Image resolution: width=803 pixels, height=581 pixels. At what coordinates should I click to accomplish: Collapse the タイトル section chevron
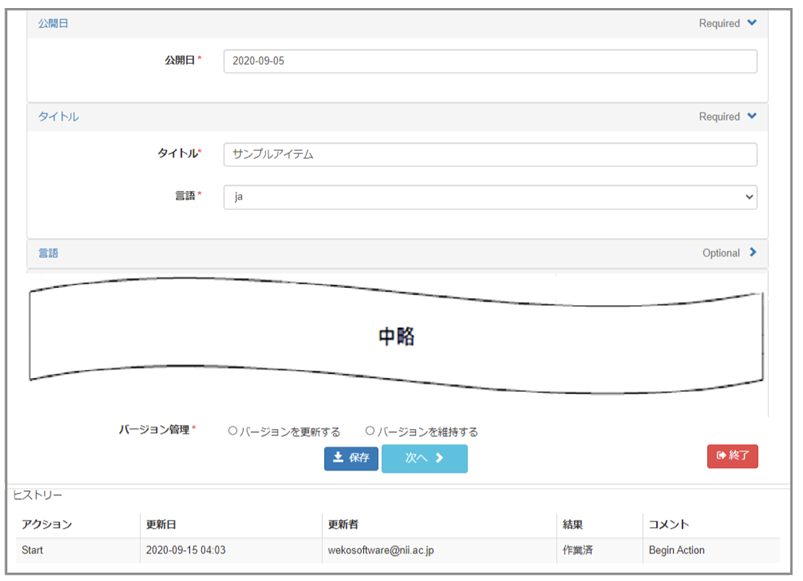coord(752,116)
